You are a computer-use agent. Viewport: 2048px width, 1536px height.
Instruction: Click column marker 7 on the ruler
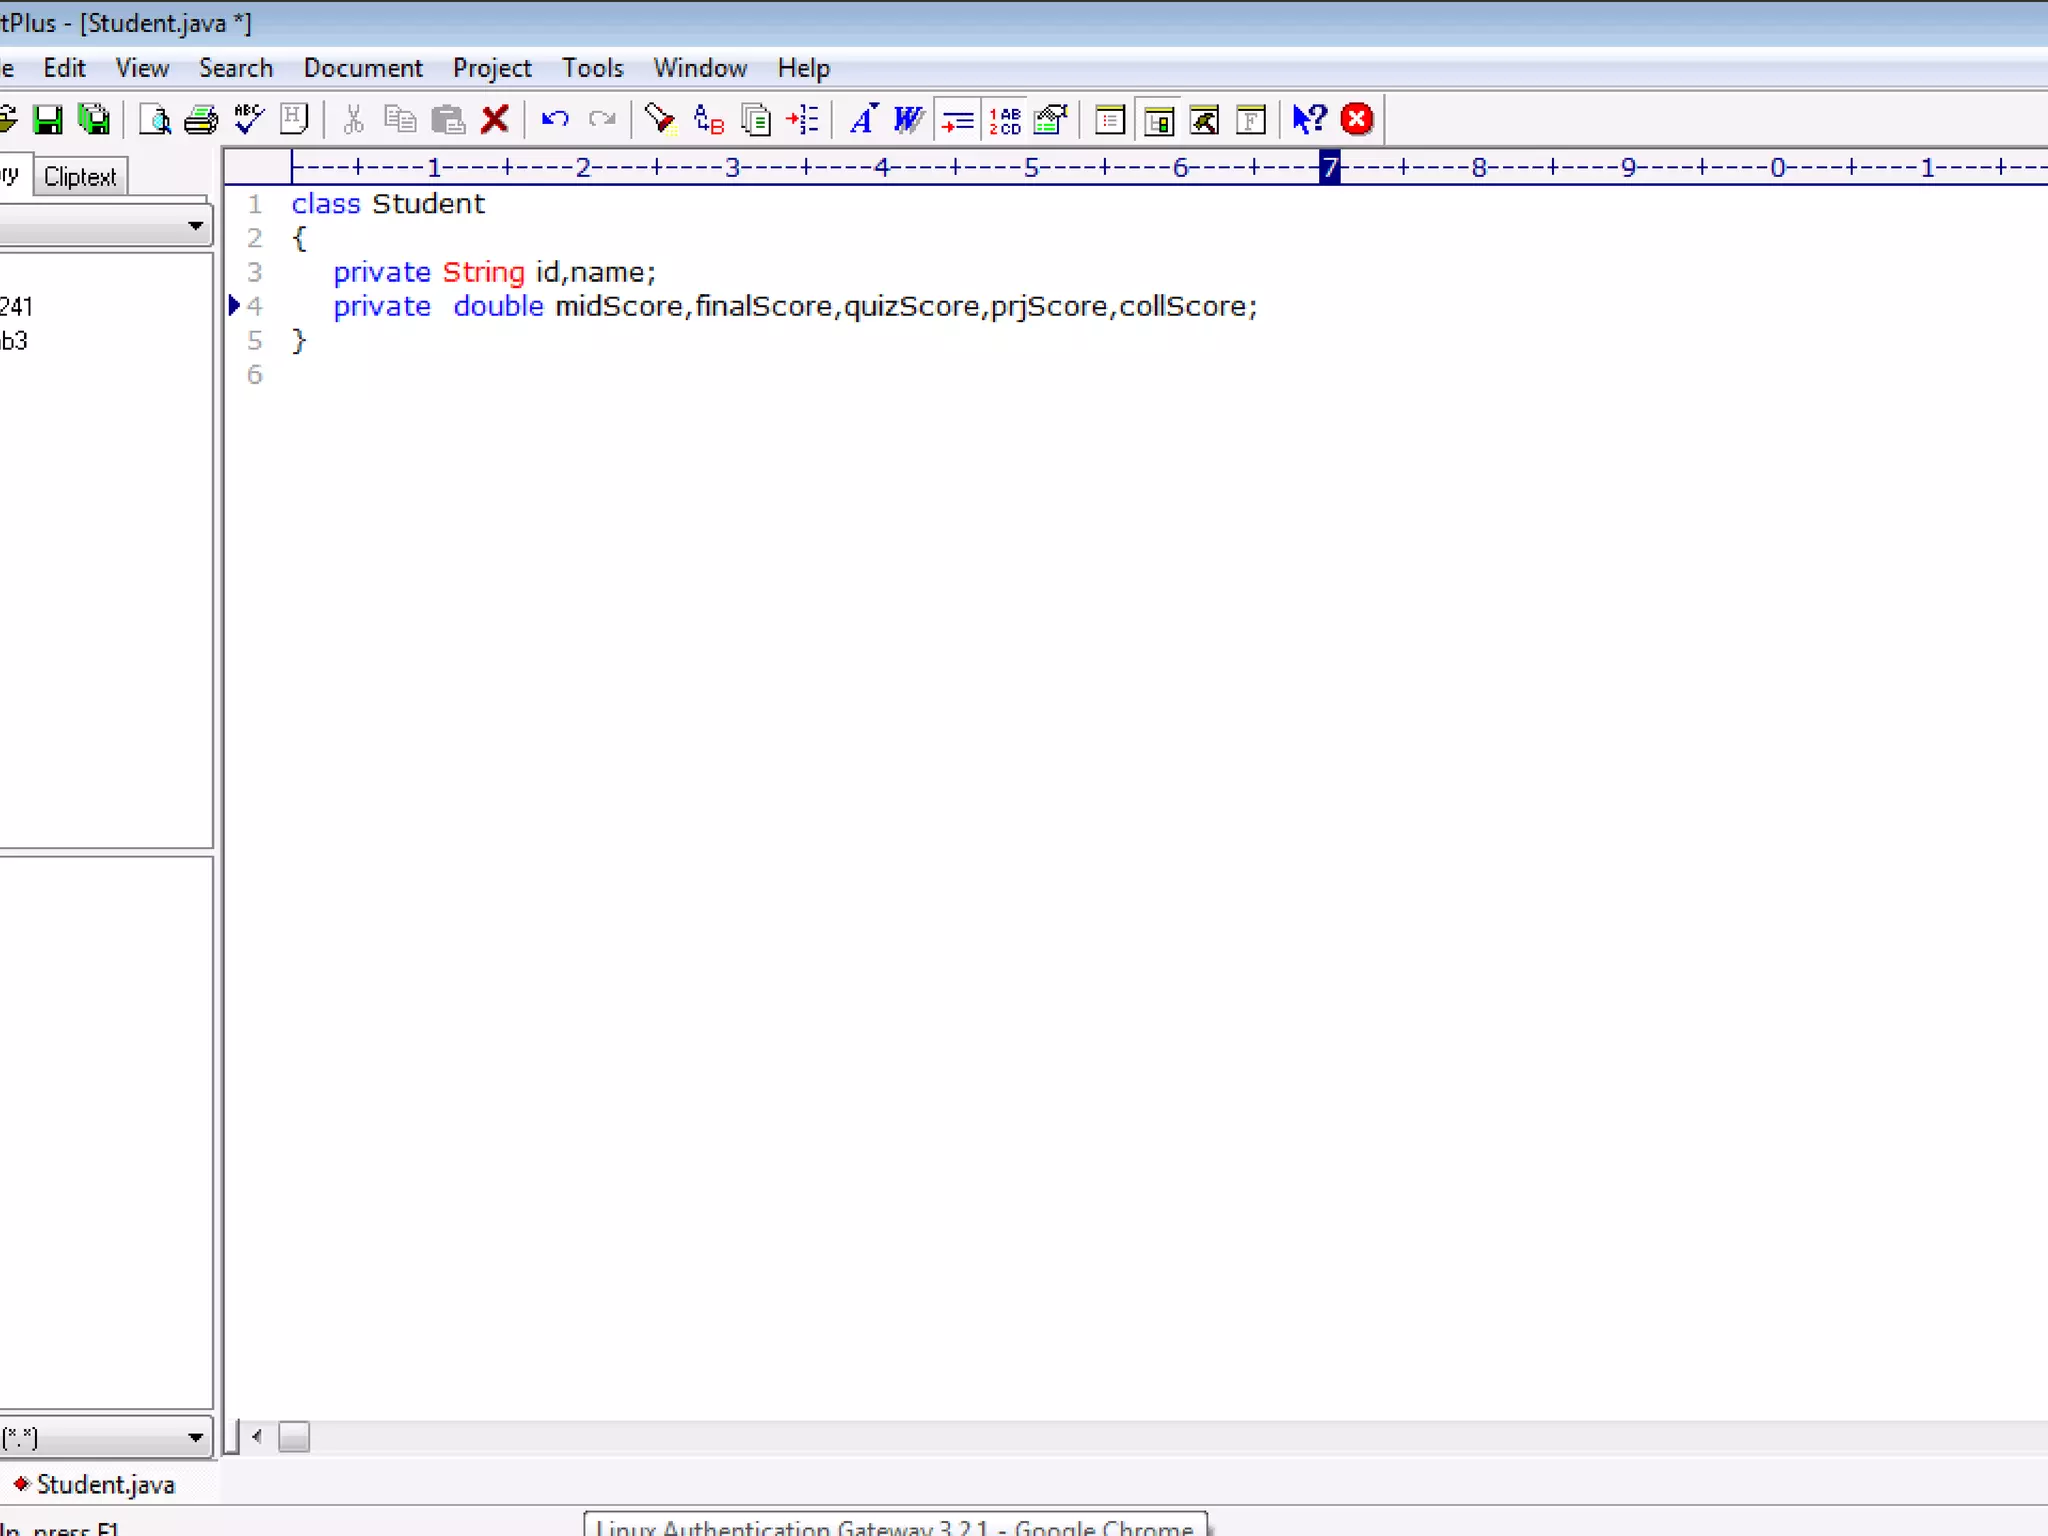(x=1329, y=167)
